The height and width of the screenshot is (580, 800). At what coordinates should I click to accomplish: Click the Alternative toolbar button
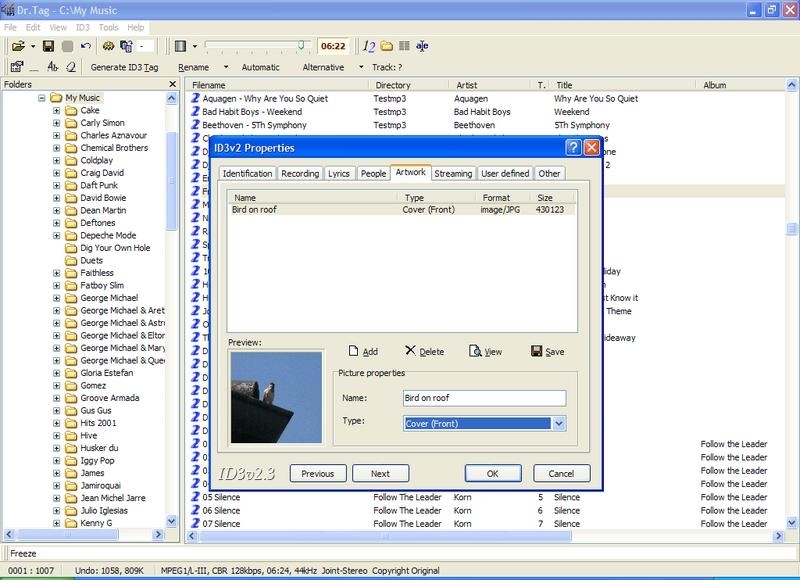point(323,67)
